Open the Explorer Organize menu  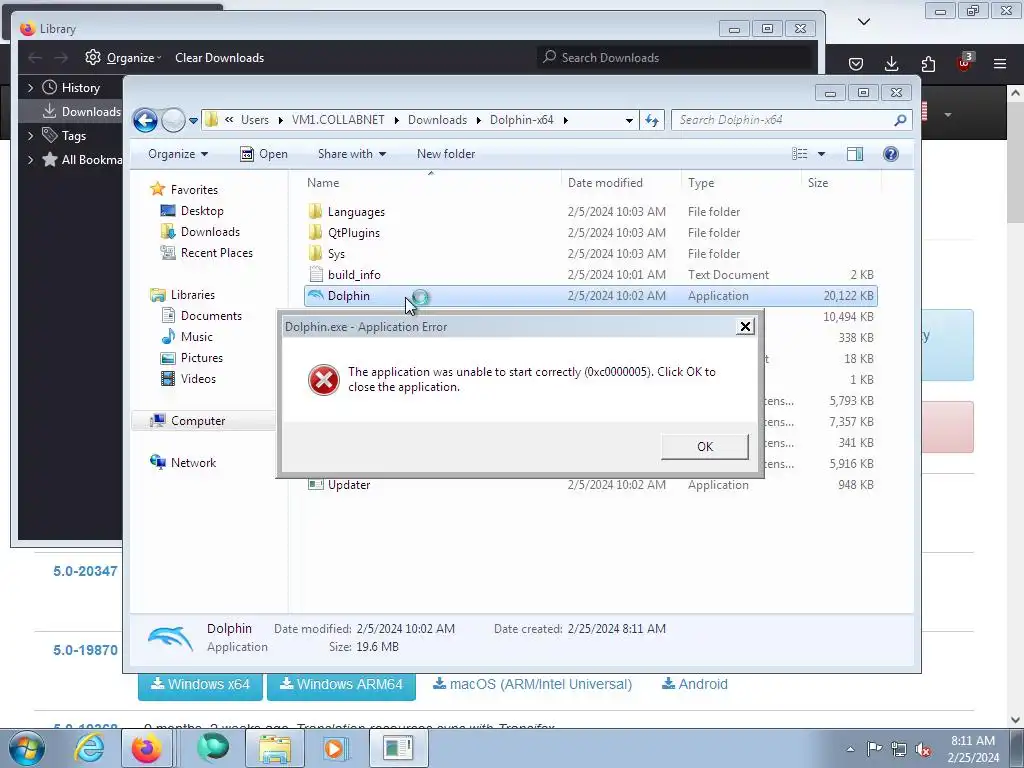click(178, 154)
